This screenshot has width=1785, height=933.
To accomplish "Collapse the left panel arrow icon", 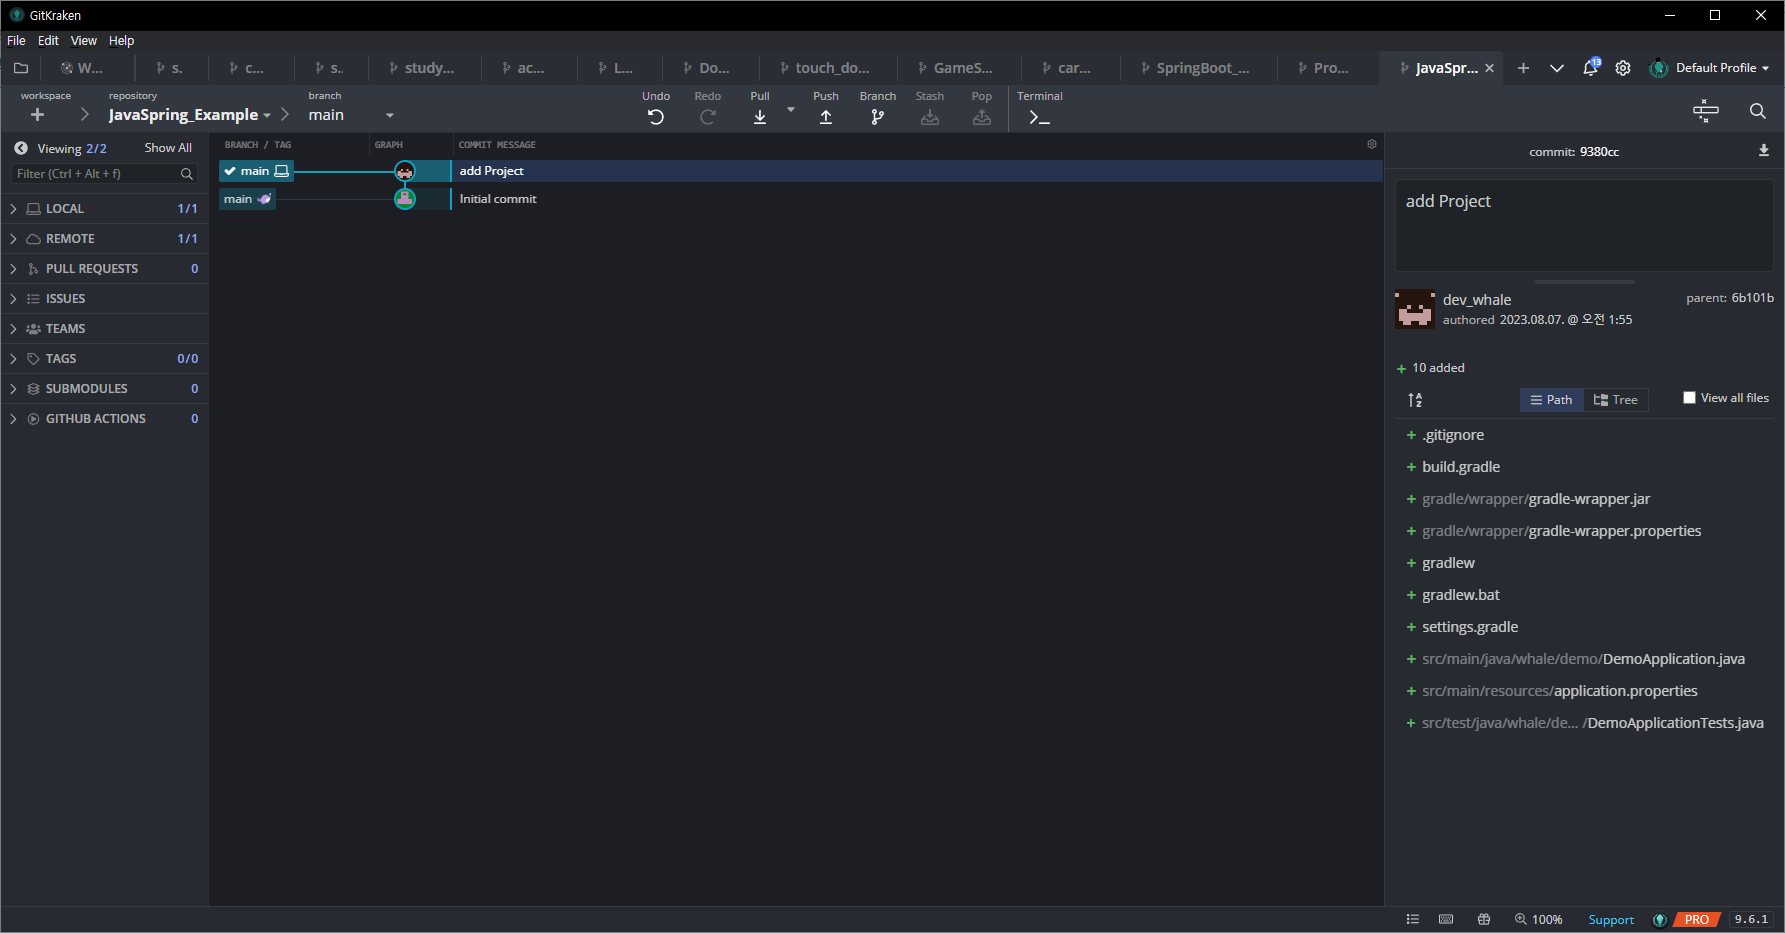I will click(21, 148).
